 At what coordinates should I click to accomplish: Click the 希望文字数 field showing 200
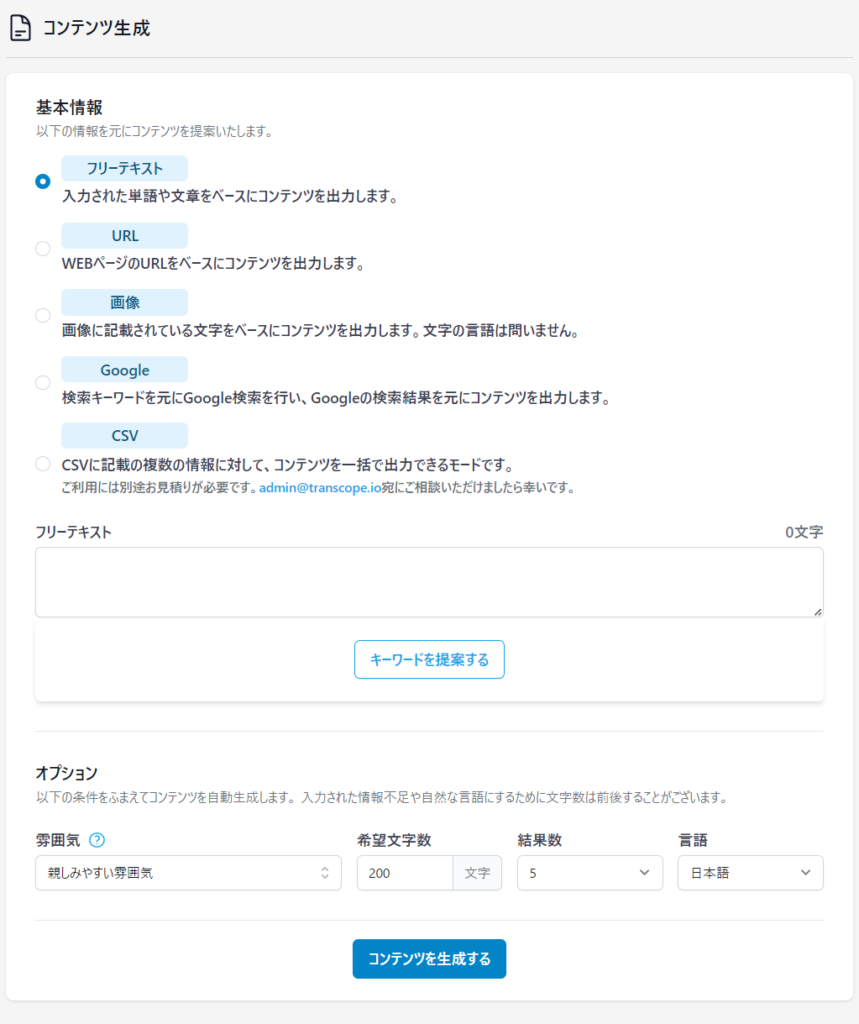[x=405, y=873]
